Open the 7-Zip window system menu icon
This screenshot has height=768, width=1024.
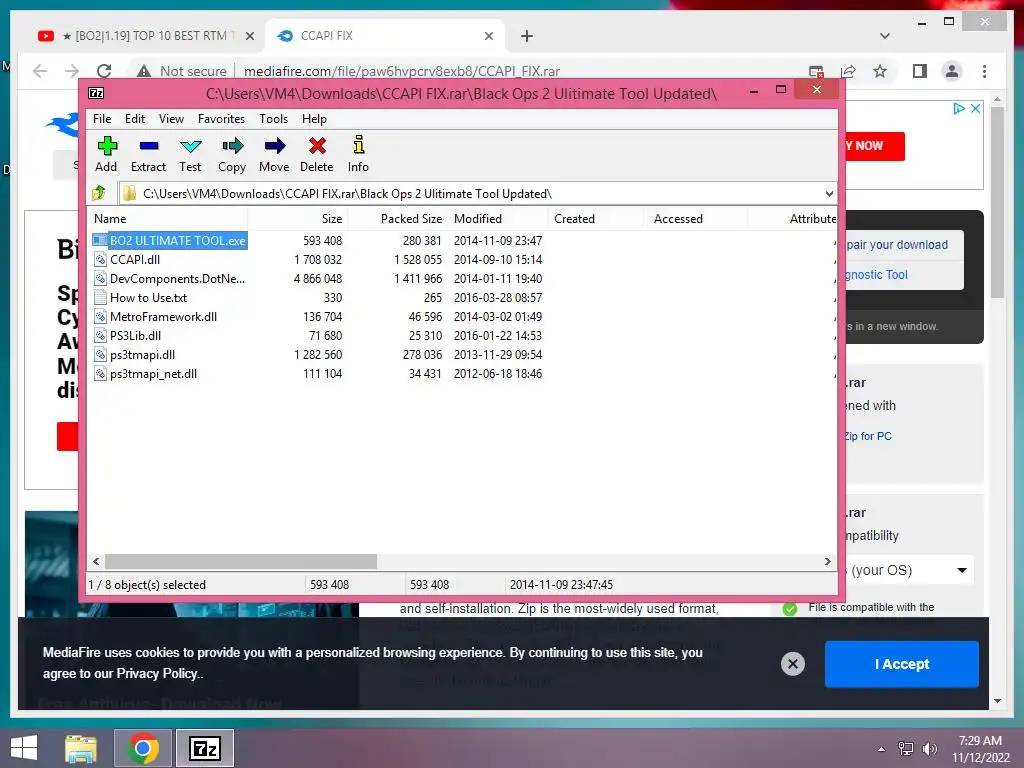click(96, 93)
